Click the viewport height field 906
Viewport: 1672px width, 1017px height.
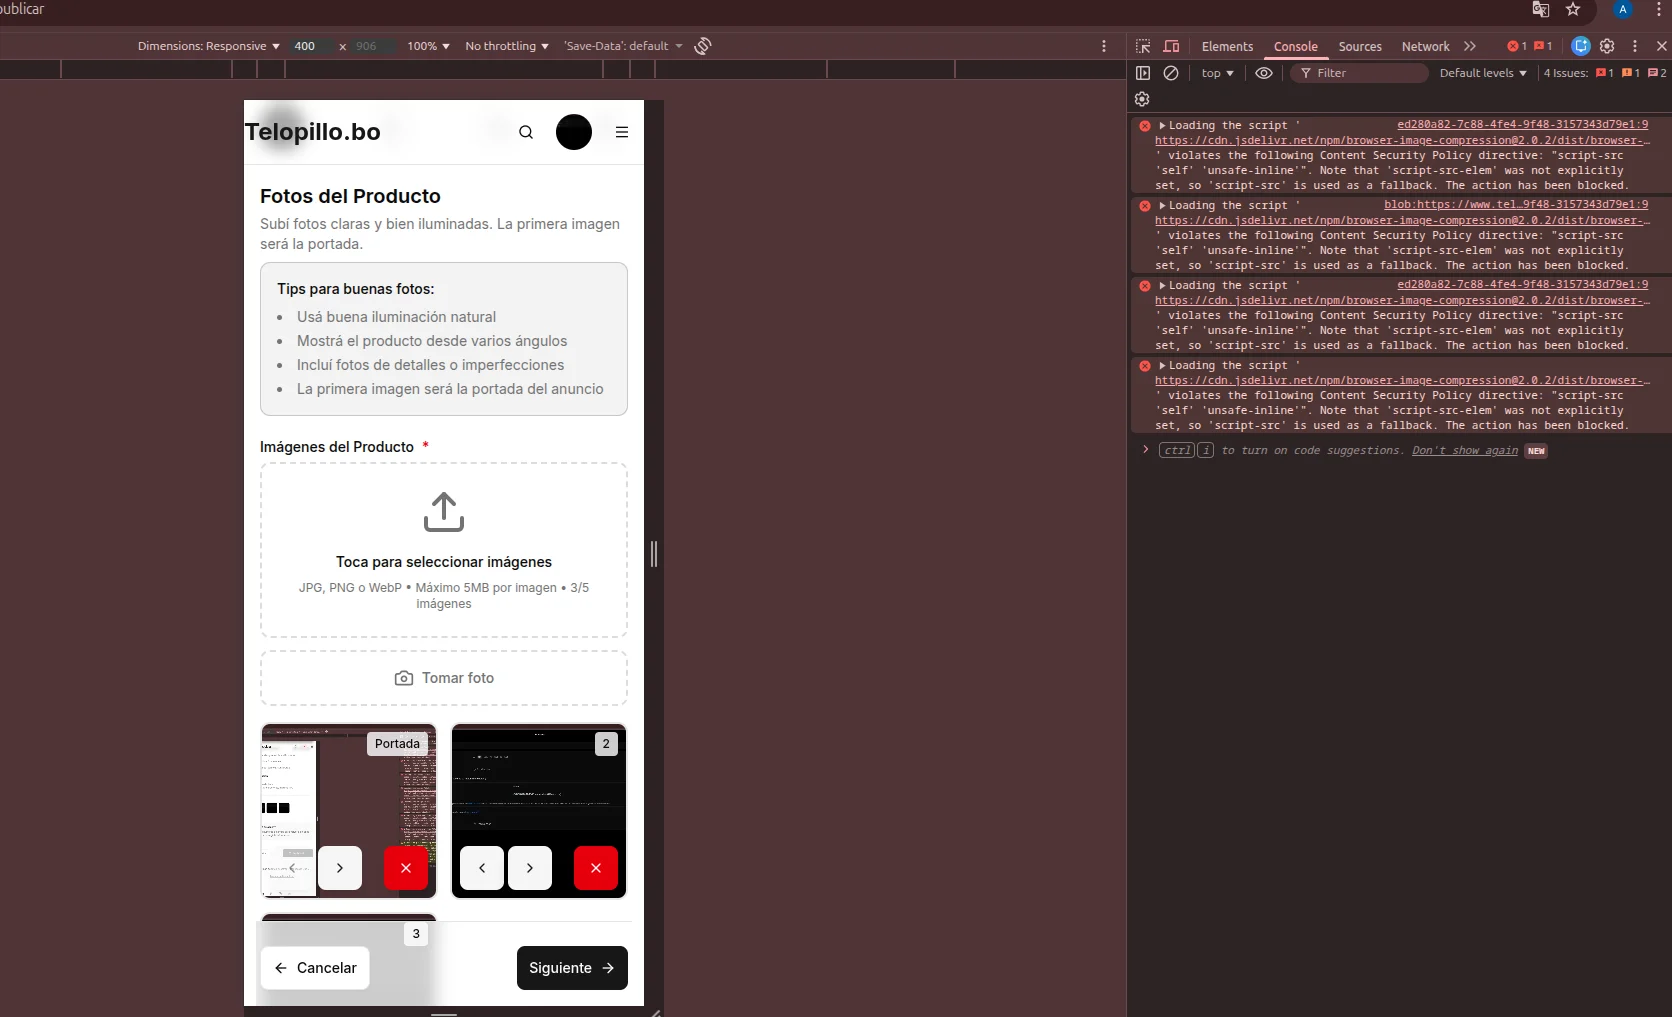coord(373,46)
